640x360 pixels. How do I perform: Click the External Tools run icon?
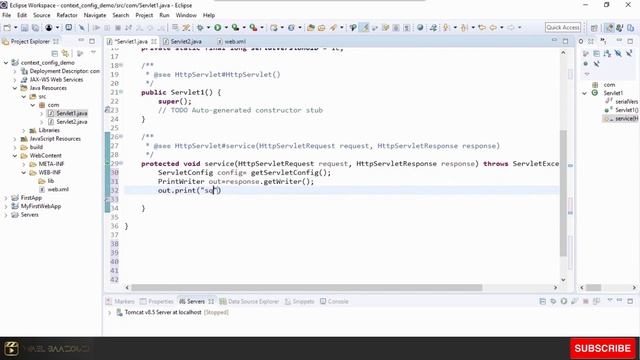253,27
